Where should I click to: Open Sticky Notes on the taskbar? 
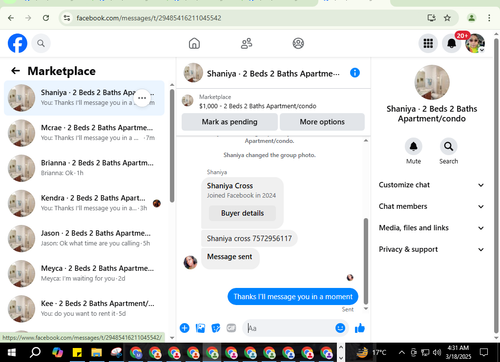(77, 352)
